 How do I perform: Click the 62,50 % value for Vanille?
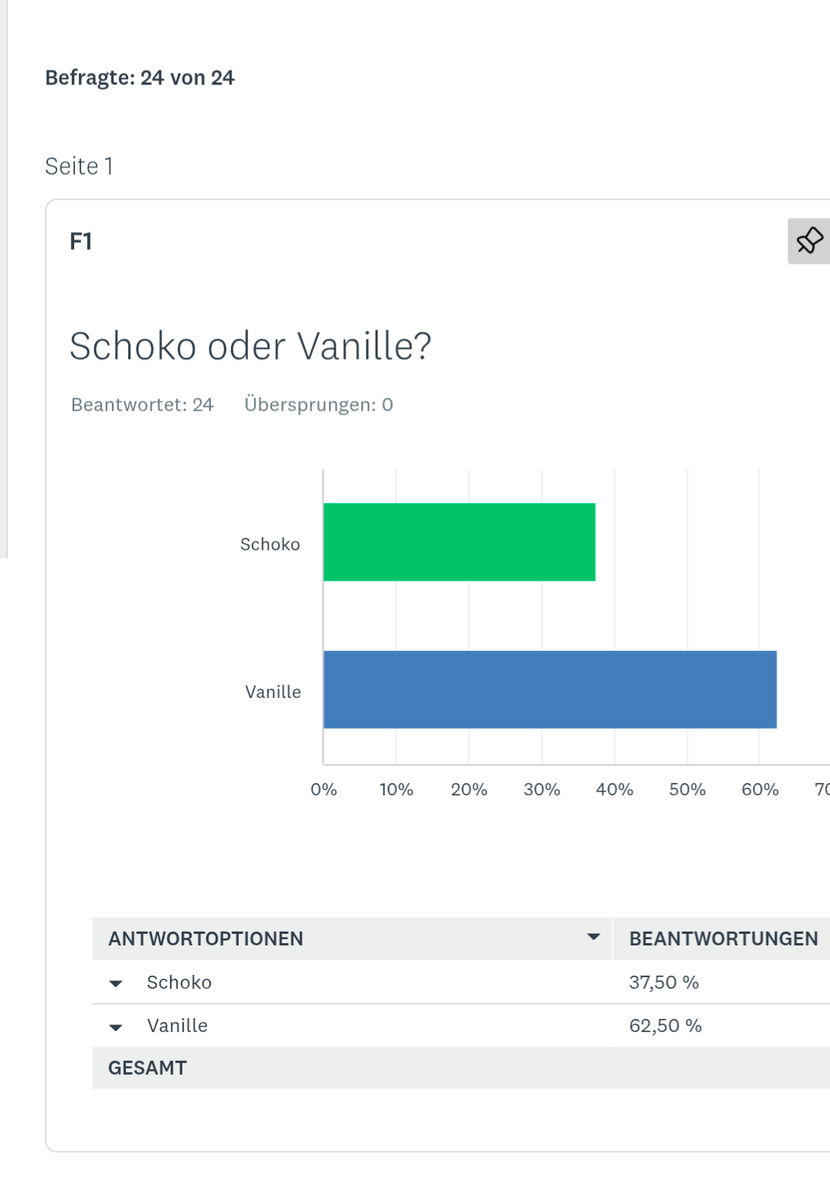[x=665, y=1025]
